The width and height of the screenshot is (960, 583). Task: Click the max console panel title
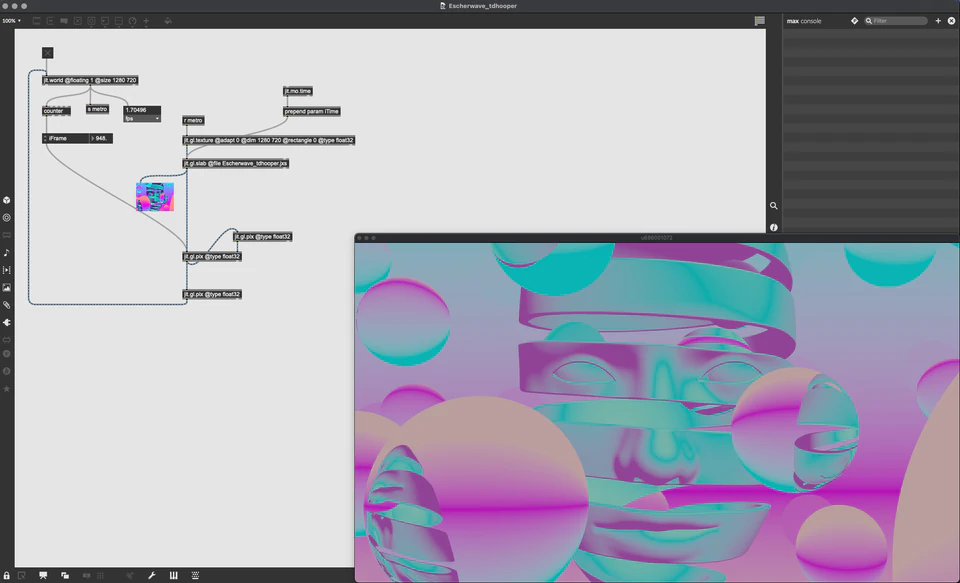804,21
